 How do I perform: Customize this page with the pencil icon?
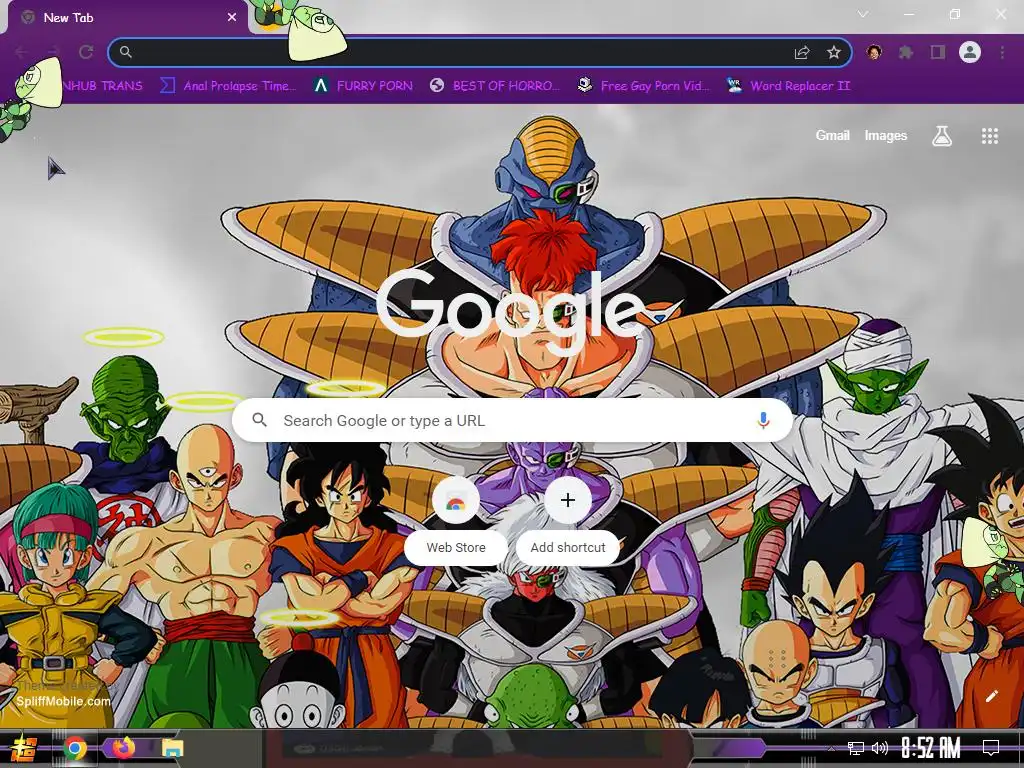[991, 696]
